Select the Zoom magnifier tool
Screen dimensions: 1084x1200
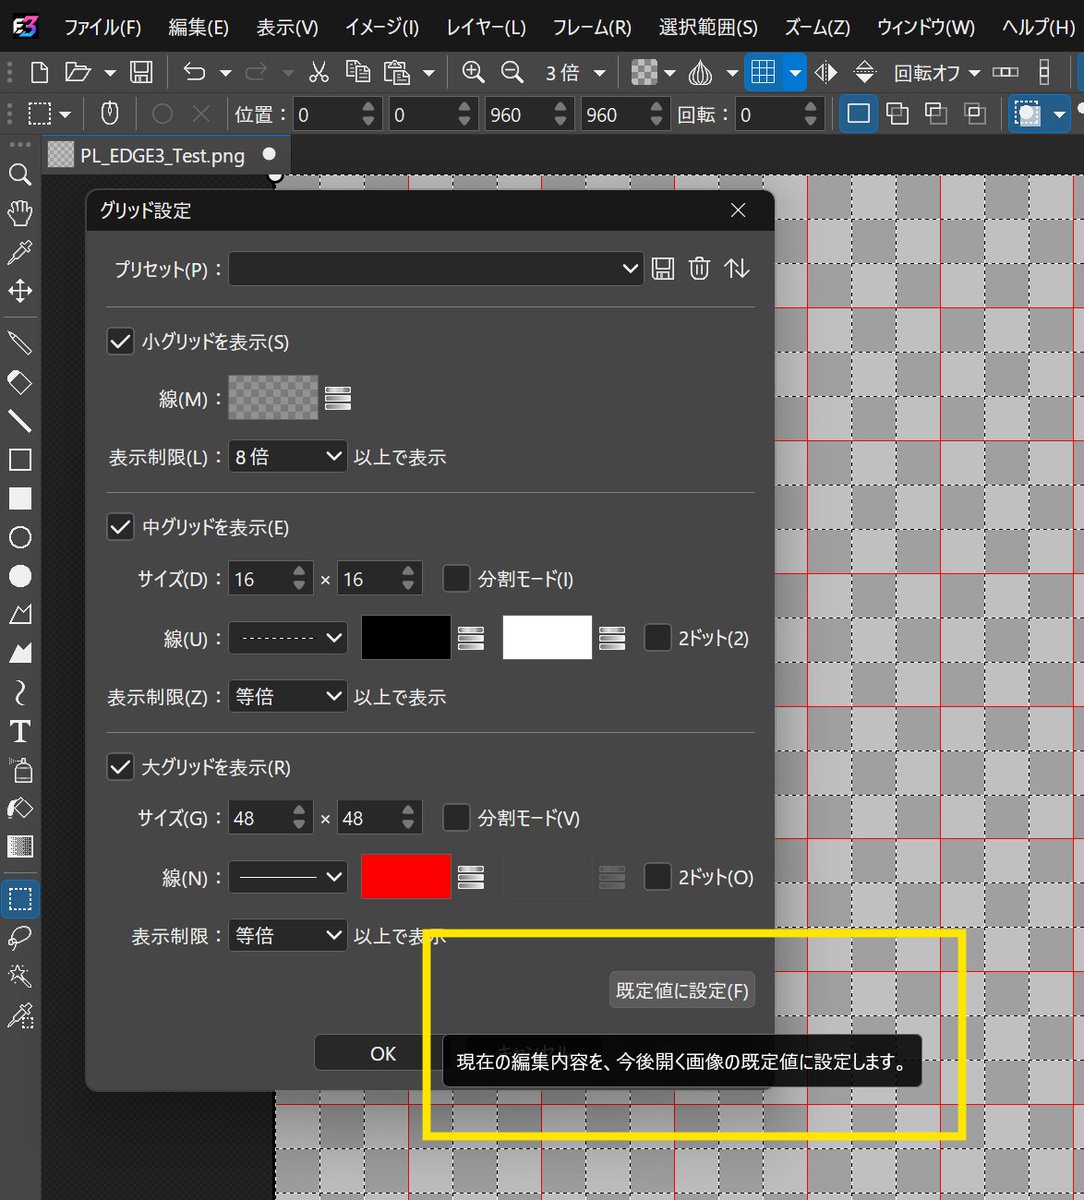pos(20,175)
